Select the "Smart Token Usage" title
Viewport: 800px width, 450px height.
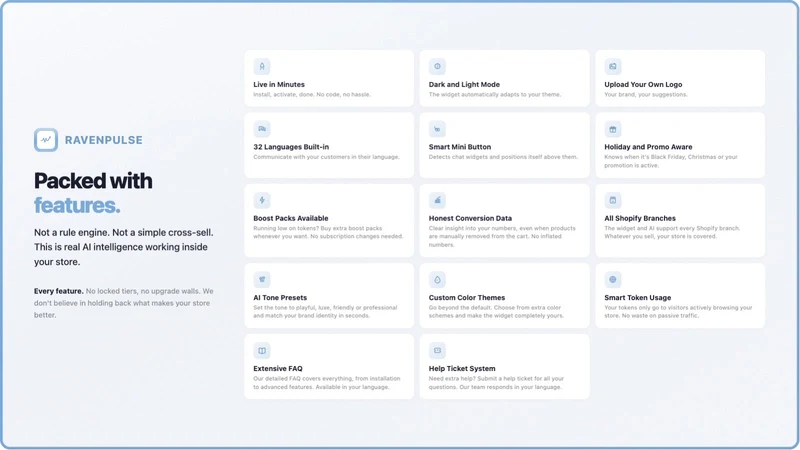coord(638,297)
